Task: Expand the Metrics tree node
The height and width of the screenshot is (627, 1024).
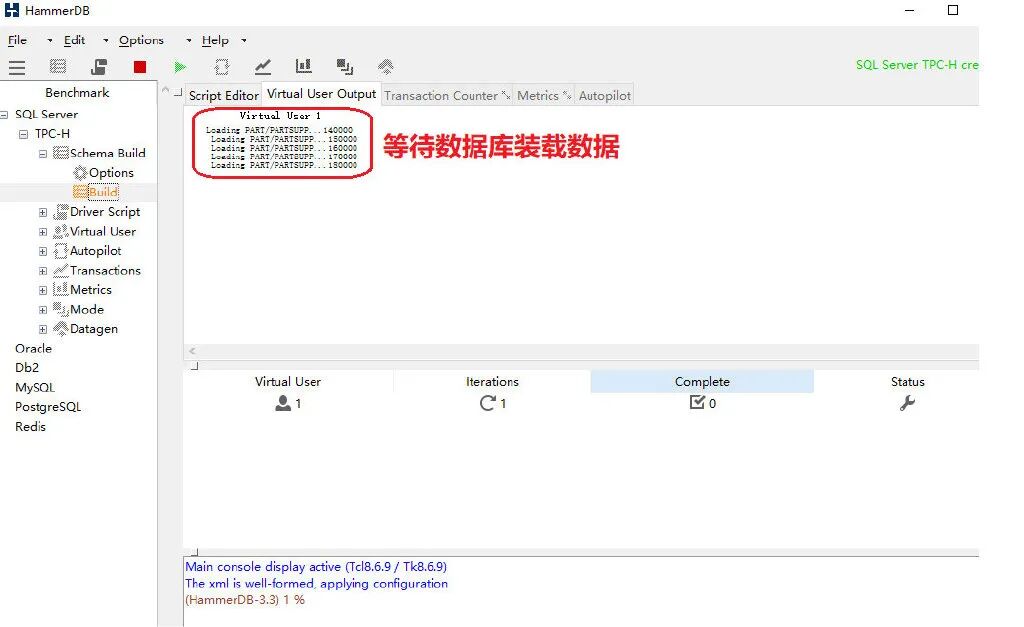Action: pos(42,290)
